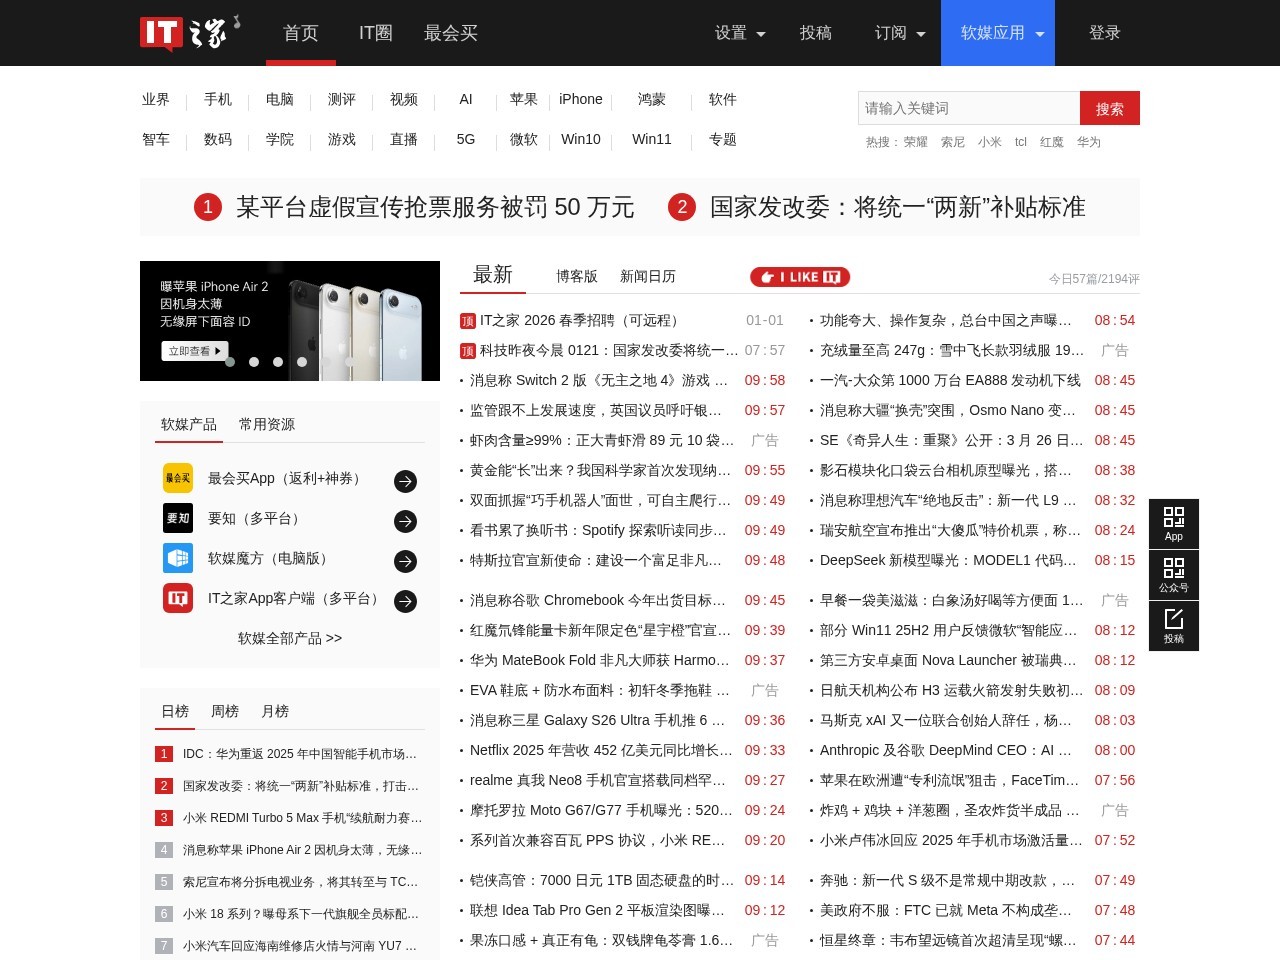1280x960 pixels.
Task: Switch to the 周榜 ranking tab
Action: pos(225,711)
